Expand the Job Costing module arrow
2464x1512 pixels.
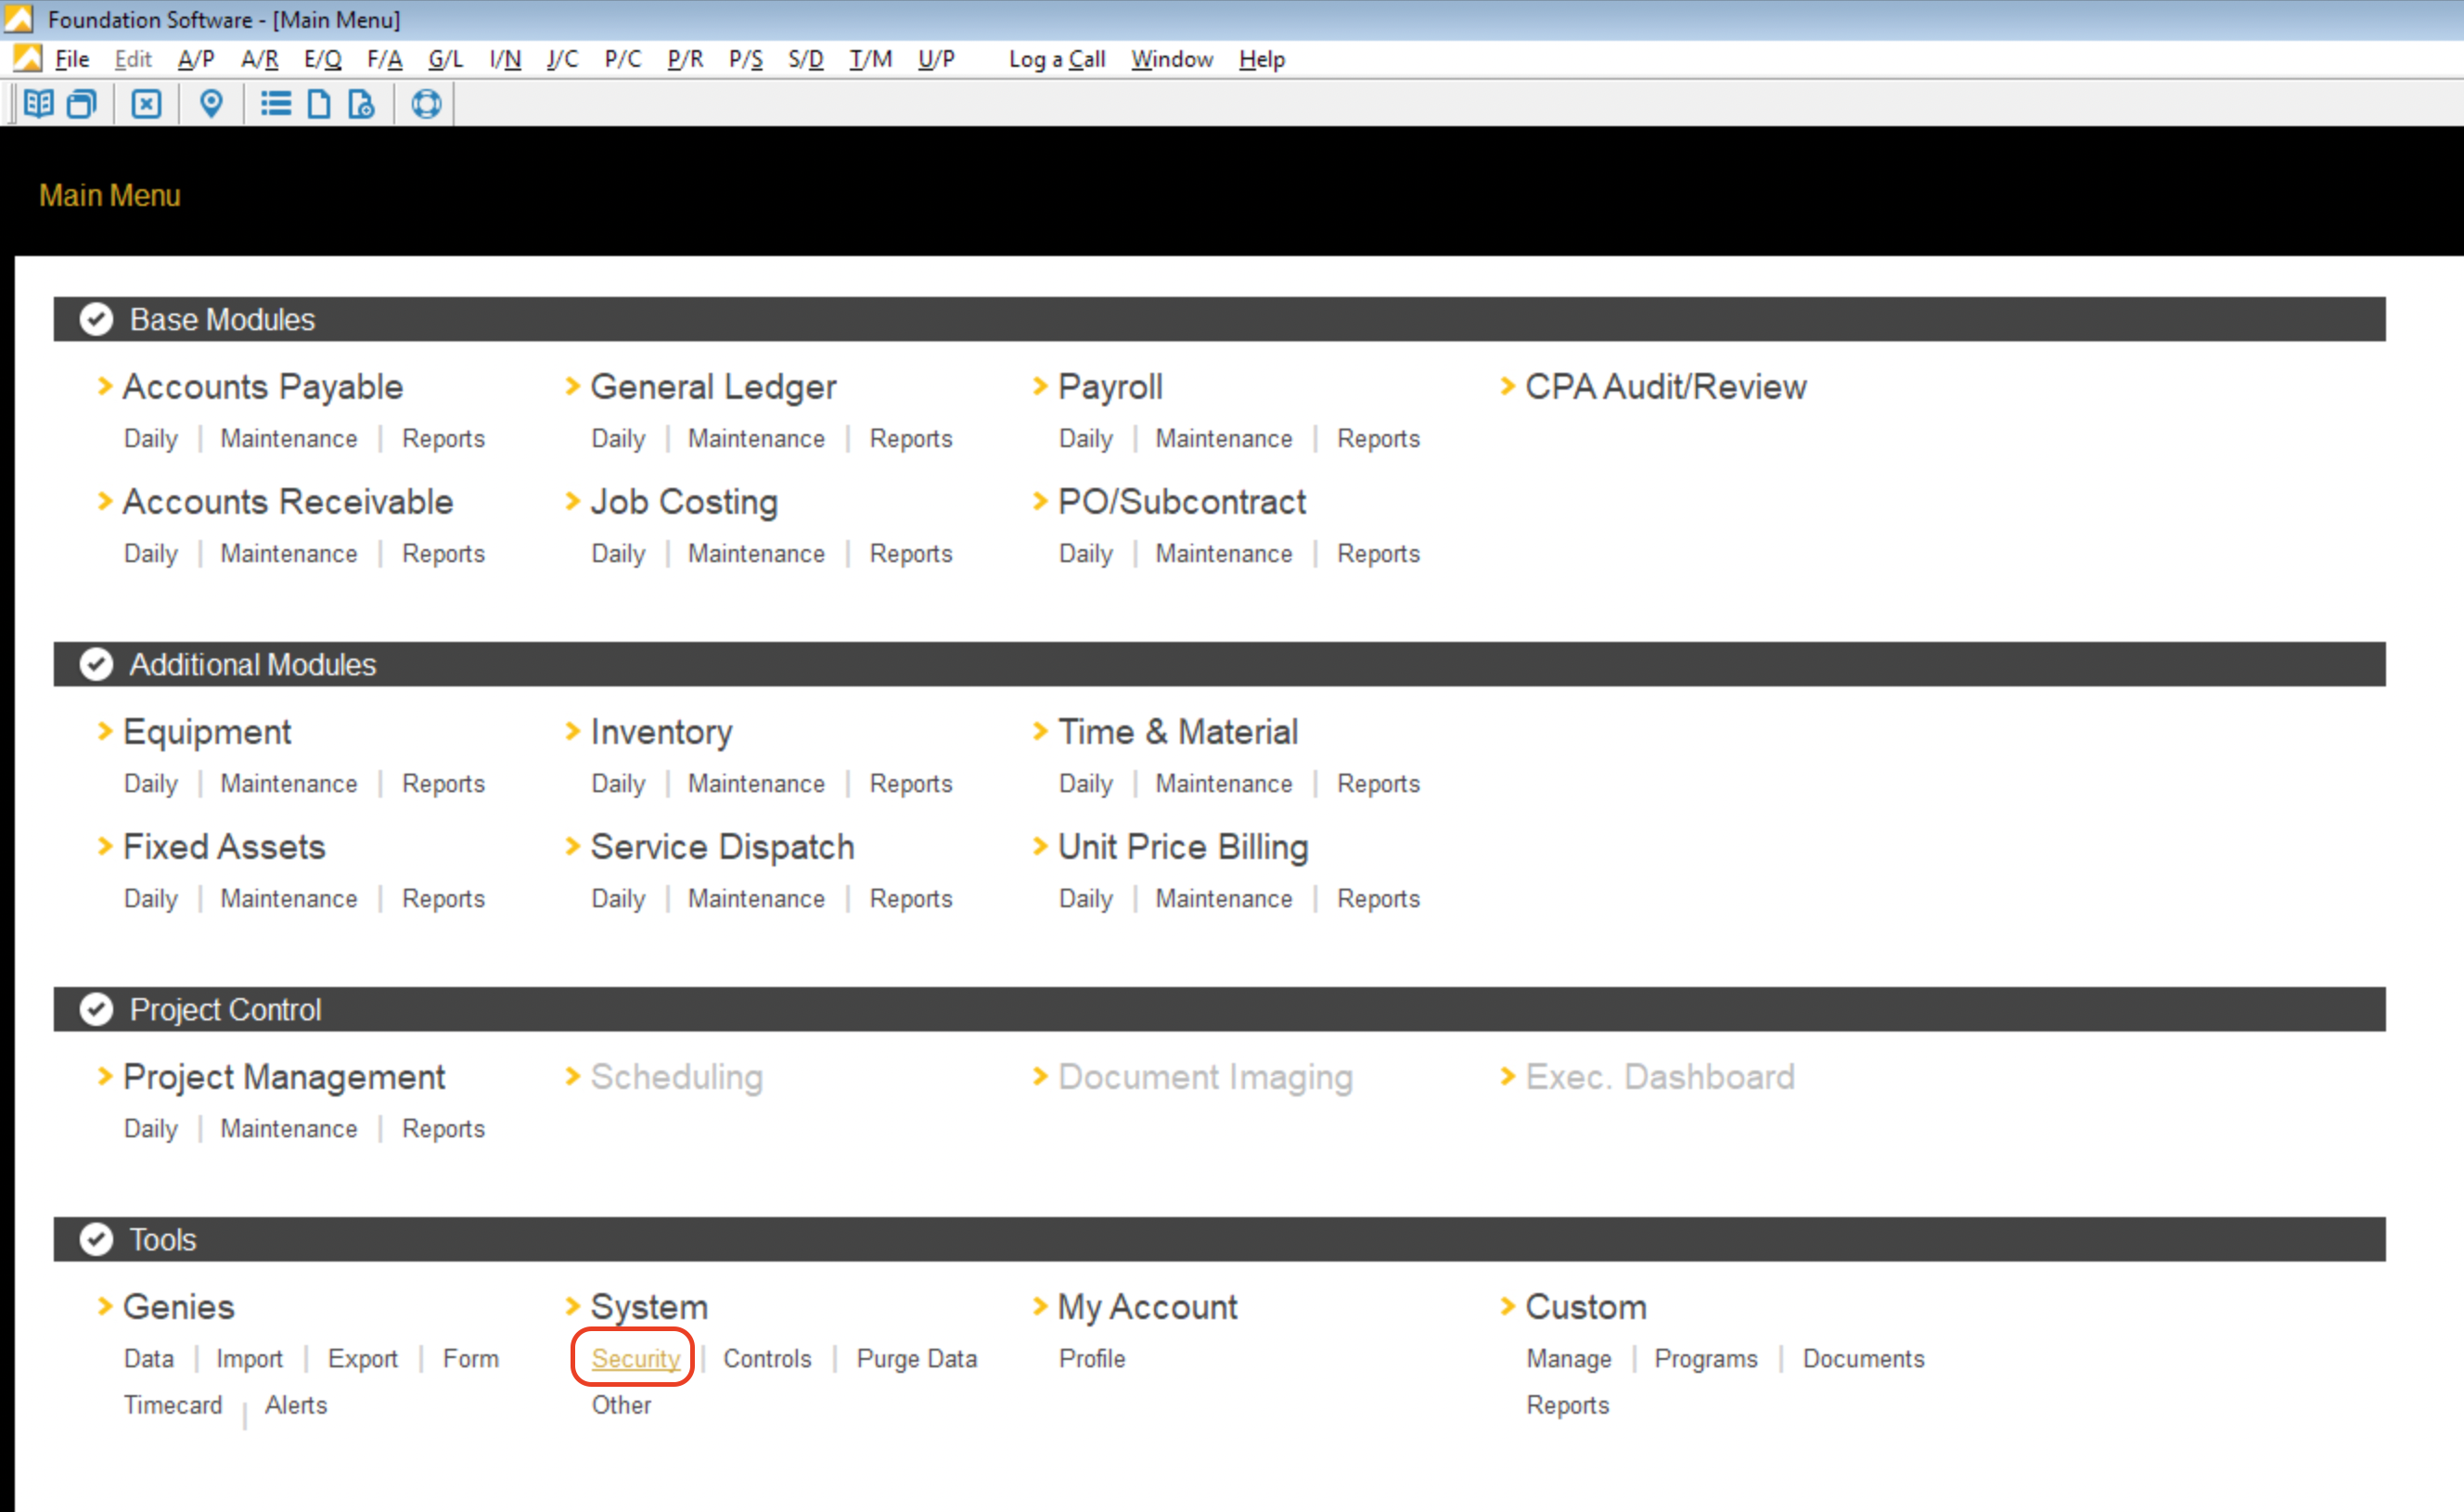point(573,501)
